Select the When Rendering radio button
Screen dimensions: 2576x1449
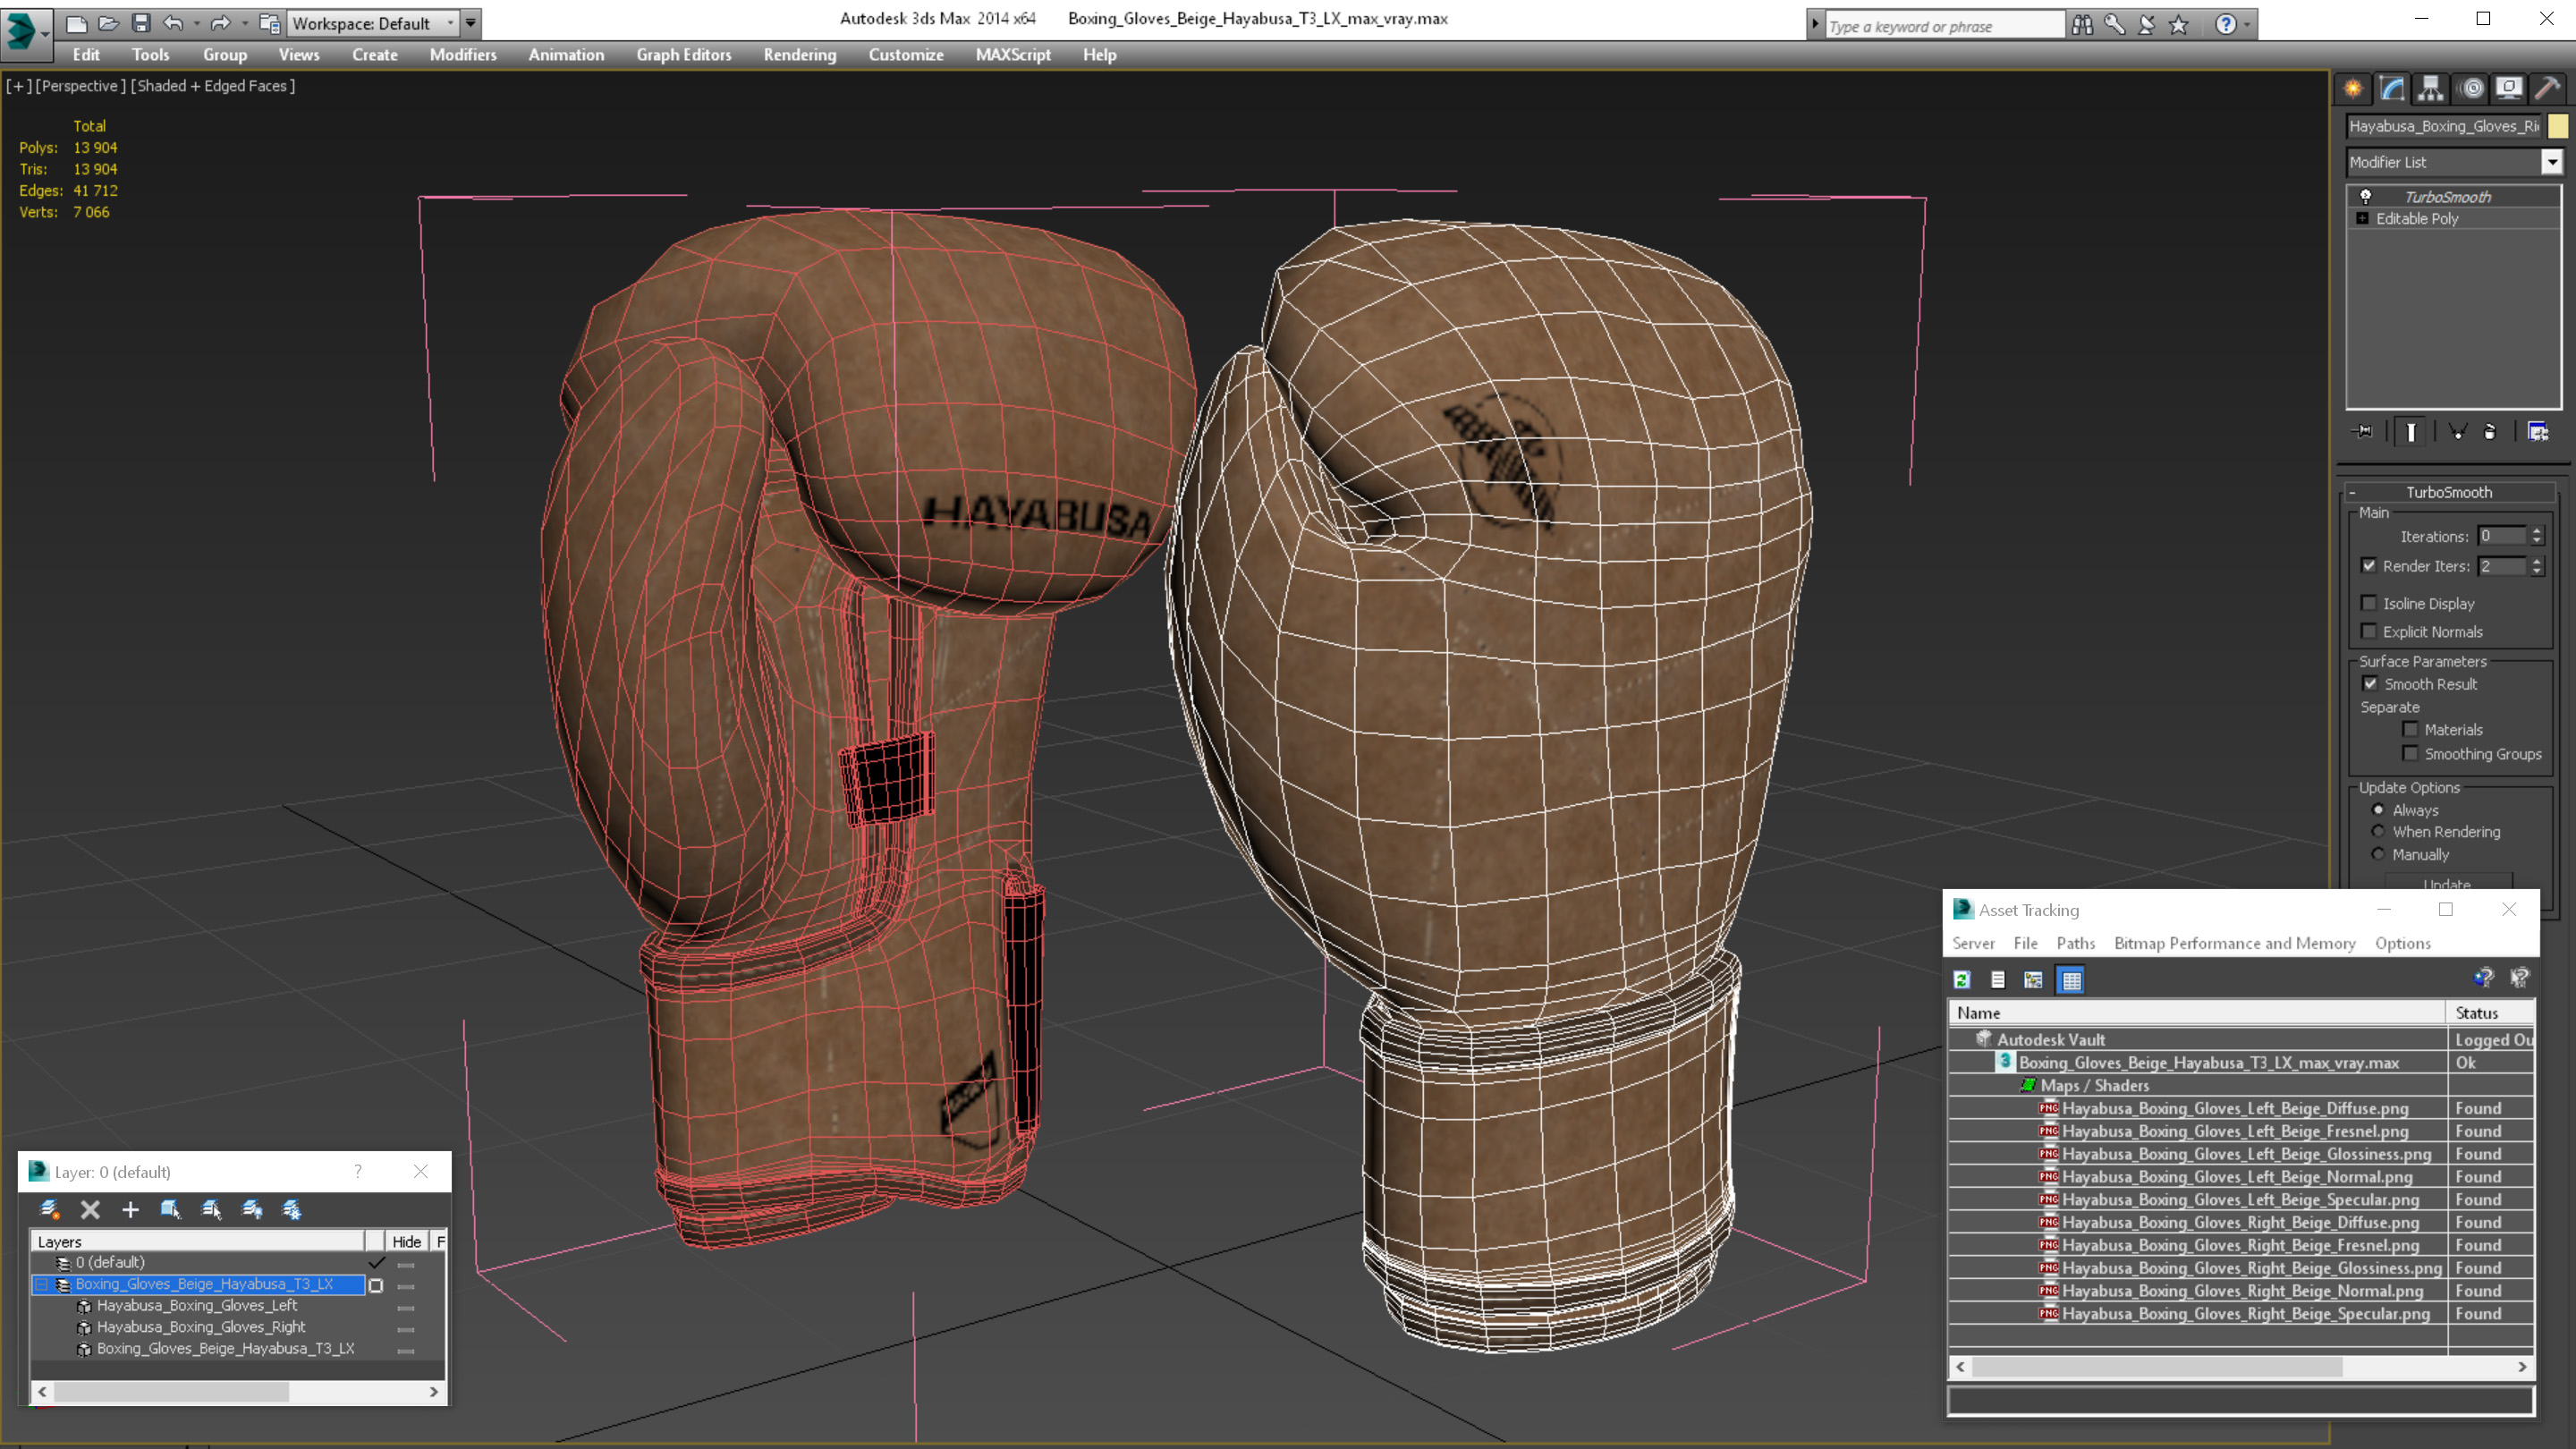pyautogui.click(x=2378, y=831)
